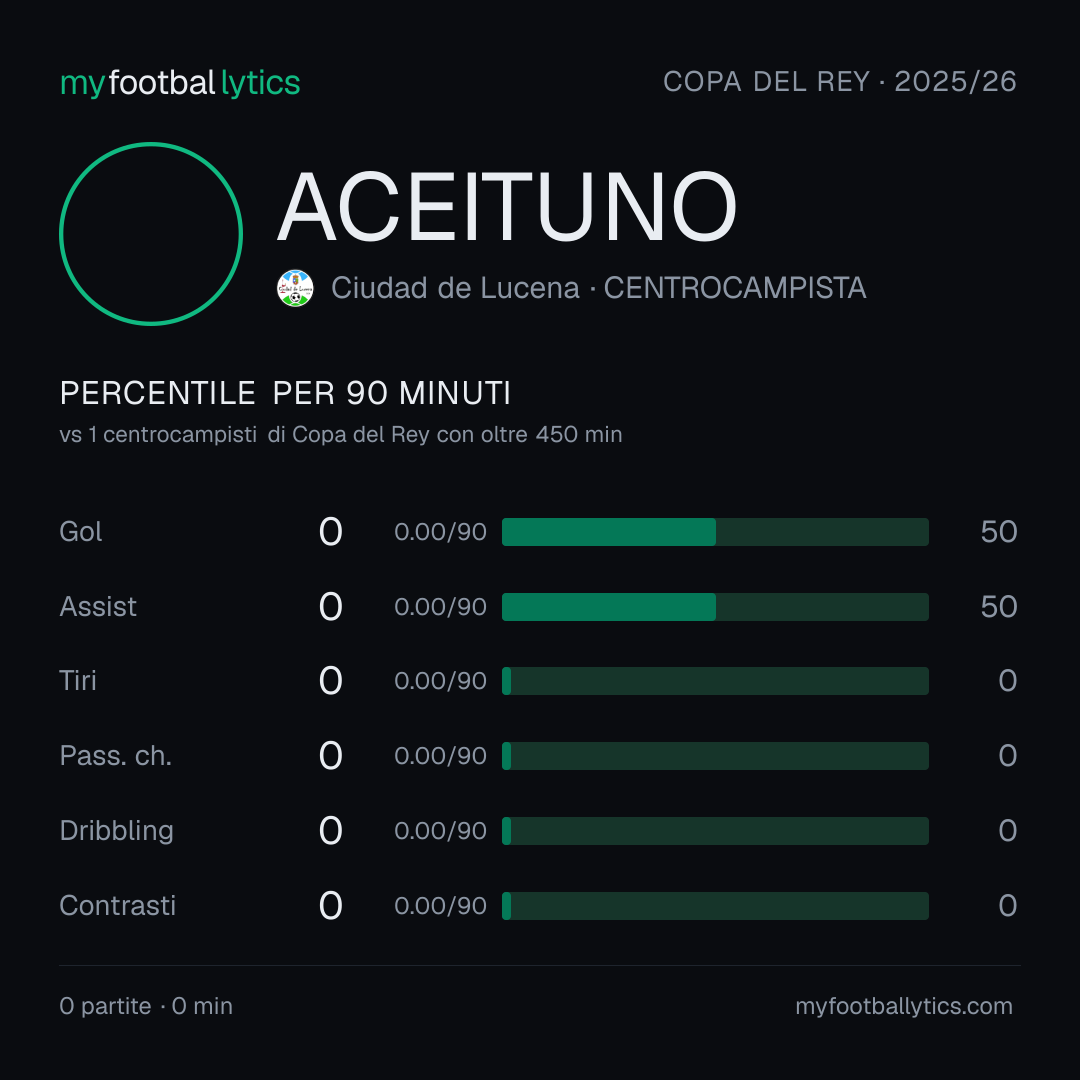
Task: Click the Contrasti 0.00/90 value
Action: [440, 906]
